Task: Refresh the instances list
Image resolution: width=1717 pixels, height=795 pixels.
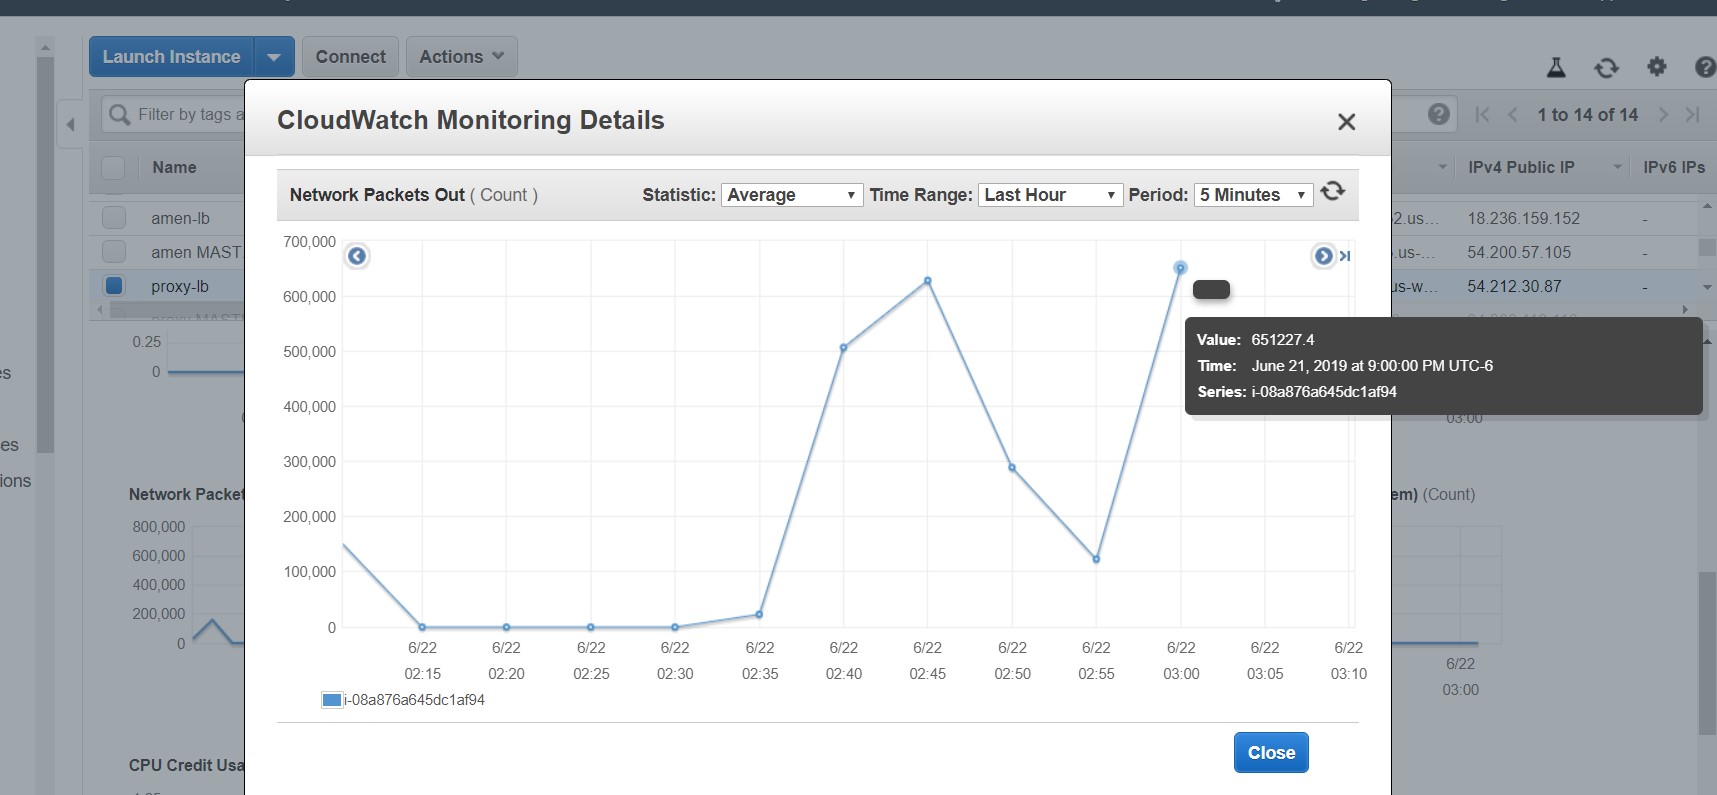Action: tap(1606, 67)
